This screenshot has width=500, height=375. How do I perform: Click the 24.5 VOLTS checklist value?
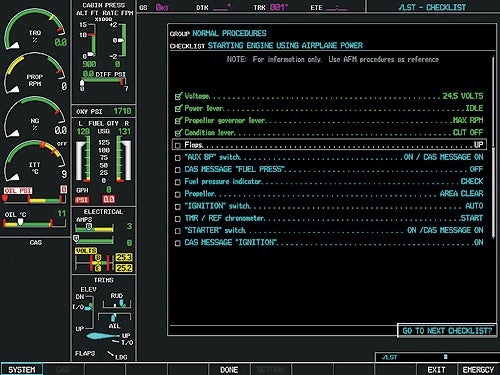pyautogui.click(x=463, y=96)
